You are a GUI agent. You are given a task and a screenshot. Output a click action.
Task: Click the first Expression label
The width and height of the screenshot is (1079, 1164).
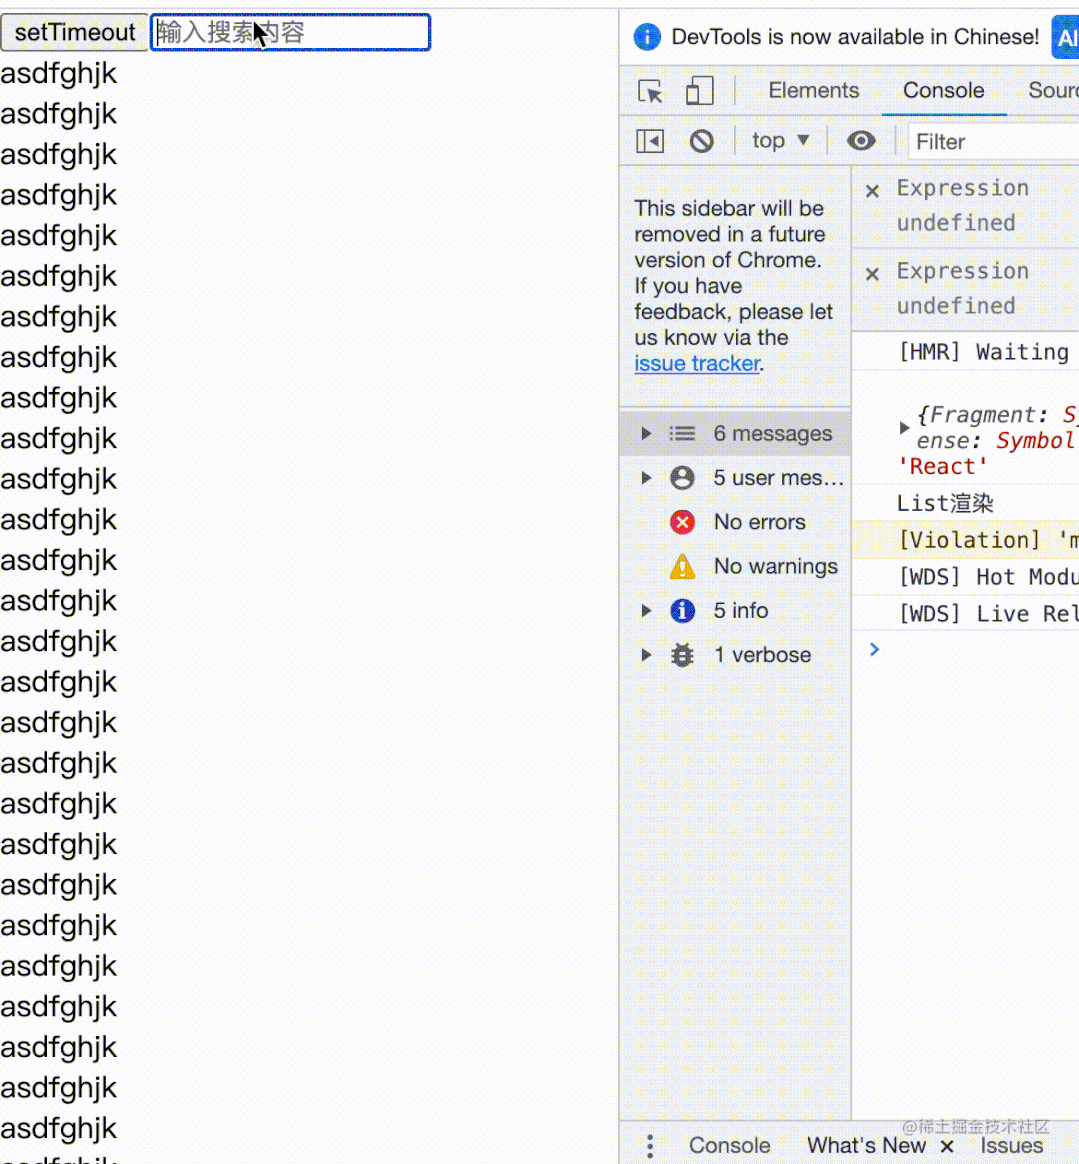[x=962, y=189]
